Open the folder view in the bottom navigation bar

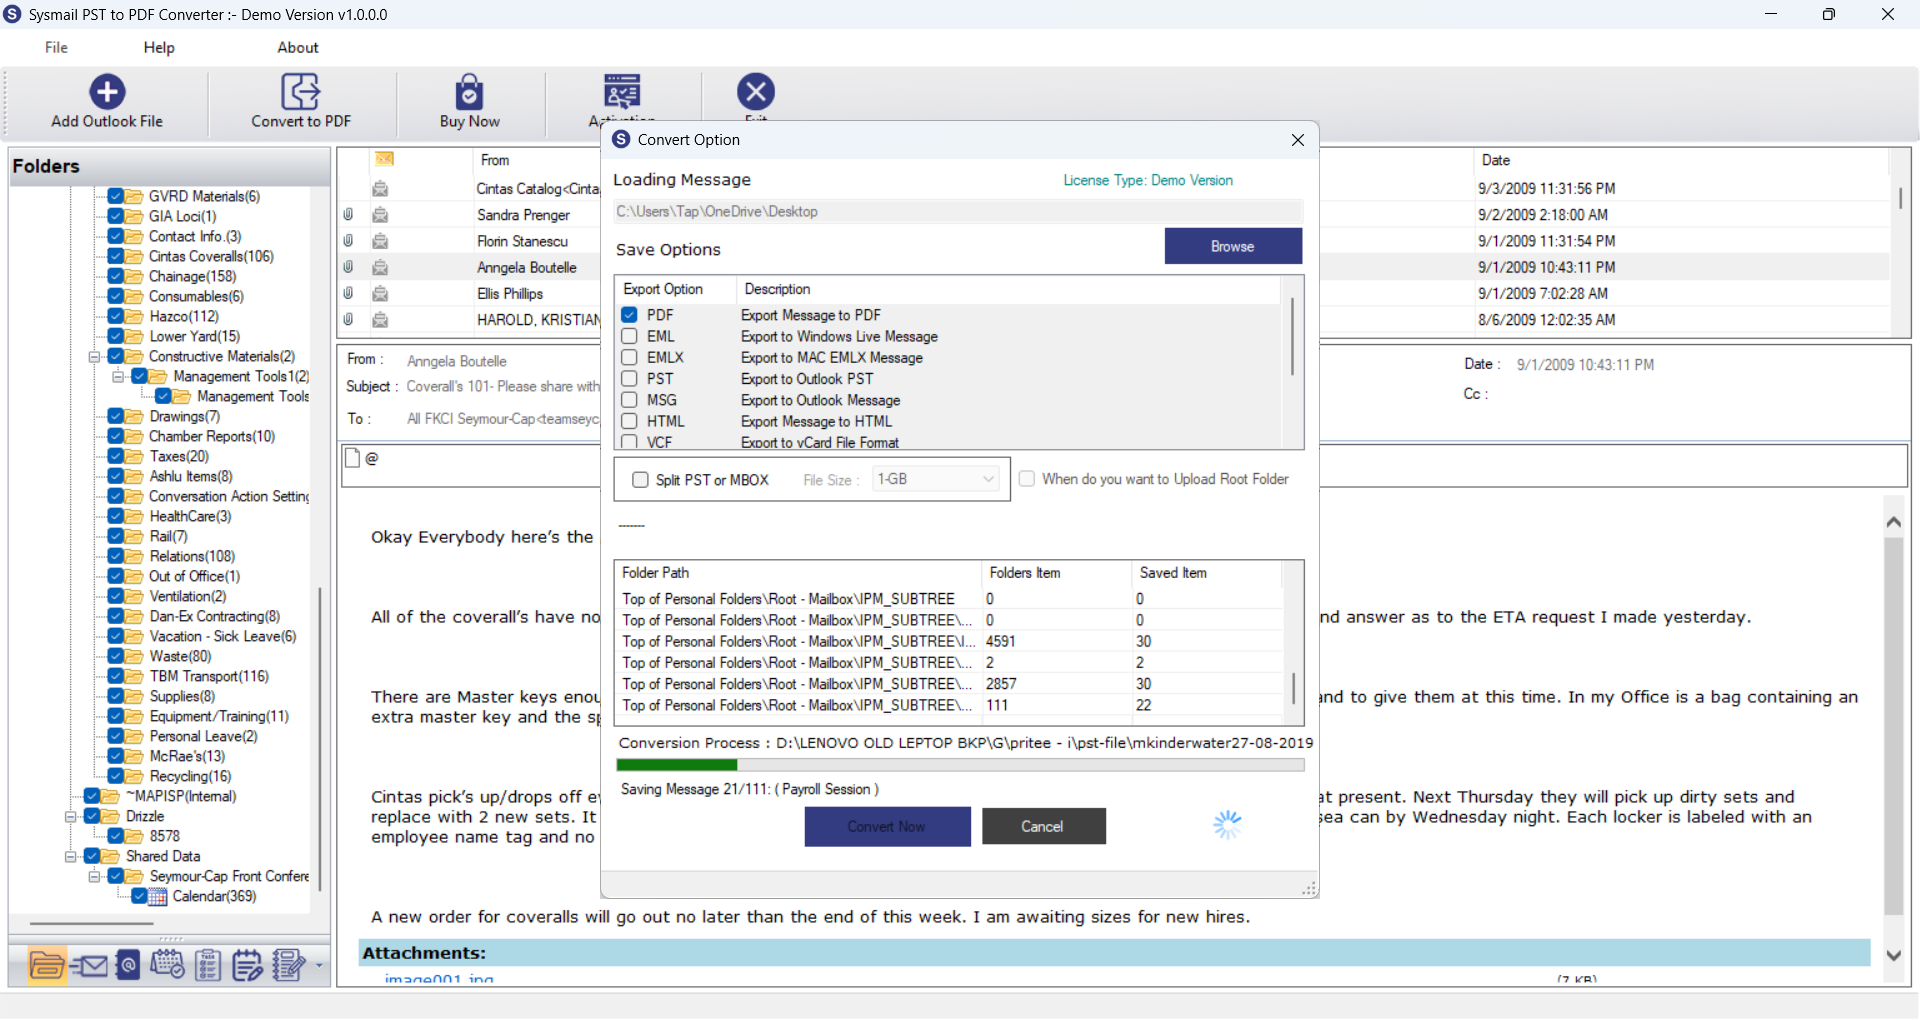point(47,965)
